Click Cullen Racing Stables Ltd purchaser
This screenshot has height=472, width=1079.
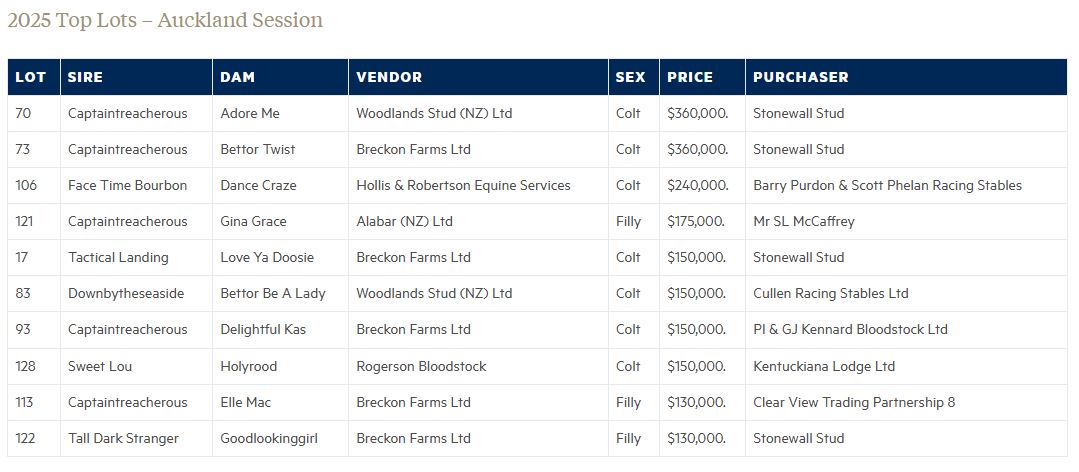click(830, 293)
